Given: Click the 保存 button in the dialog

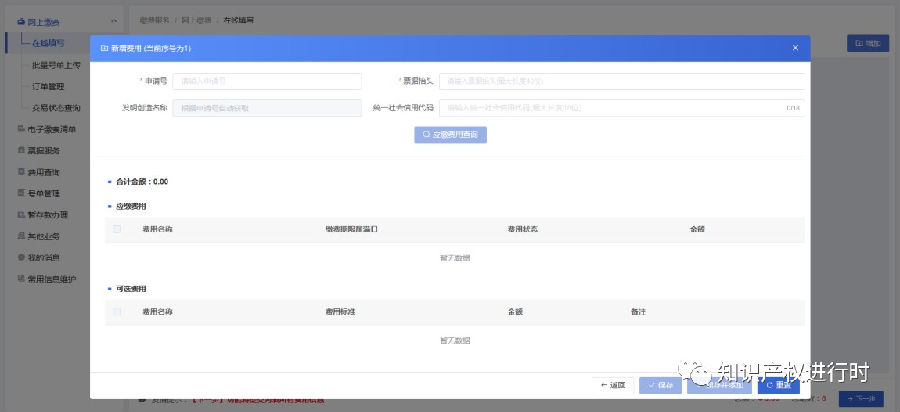Looking at the screenshot, I should pyautogui.click(x=660, y=386).
